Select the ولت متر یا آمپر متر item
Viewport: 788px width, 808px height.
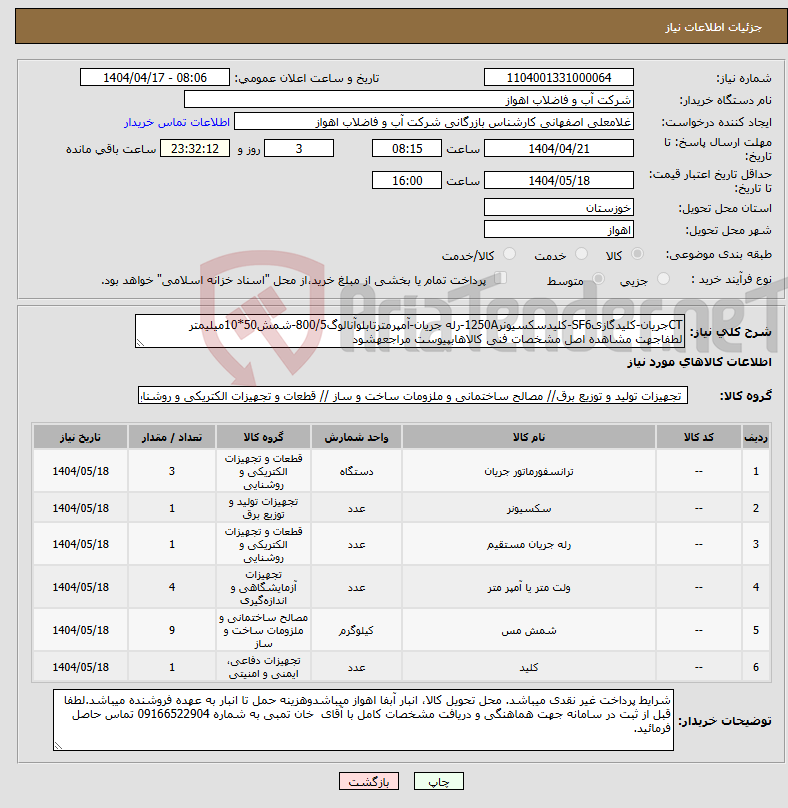tap(529, 587)
